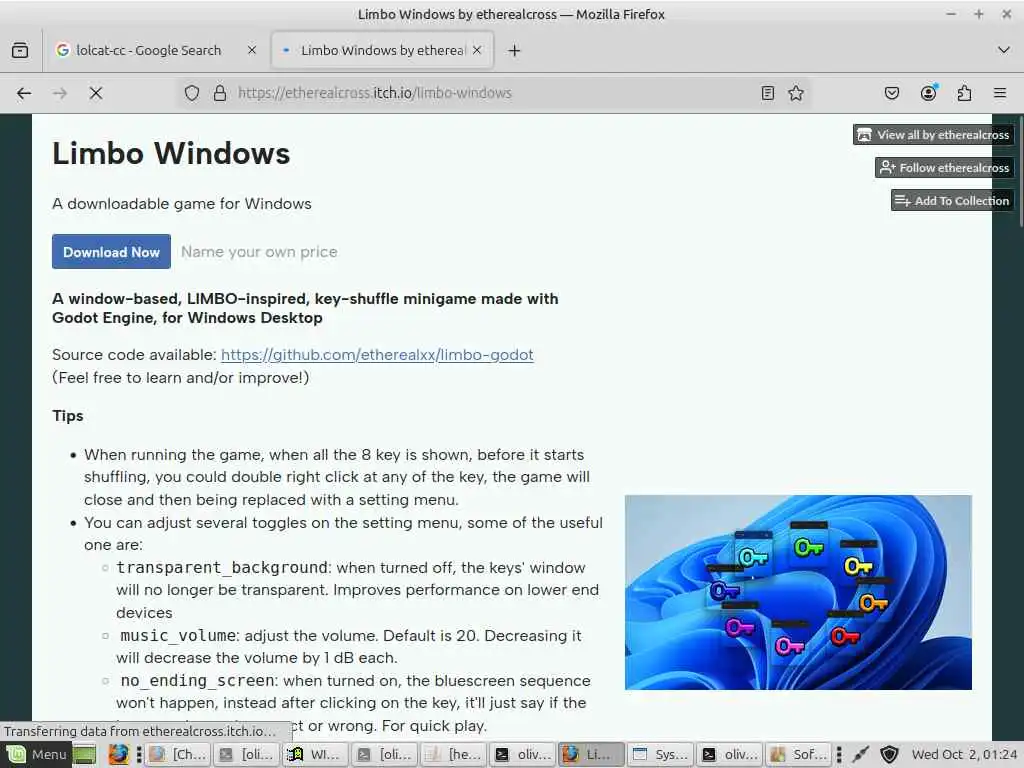Image resolution: width=1024 pixels, height=768 pixels.
Task: Open the Firefox View tabs list icon
Action: pos(20,50)
